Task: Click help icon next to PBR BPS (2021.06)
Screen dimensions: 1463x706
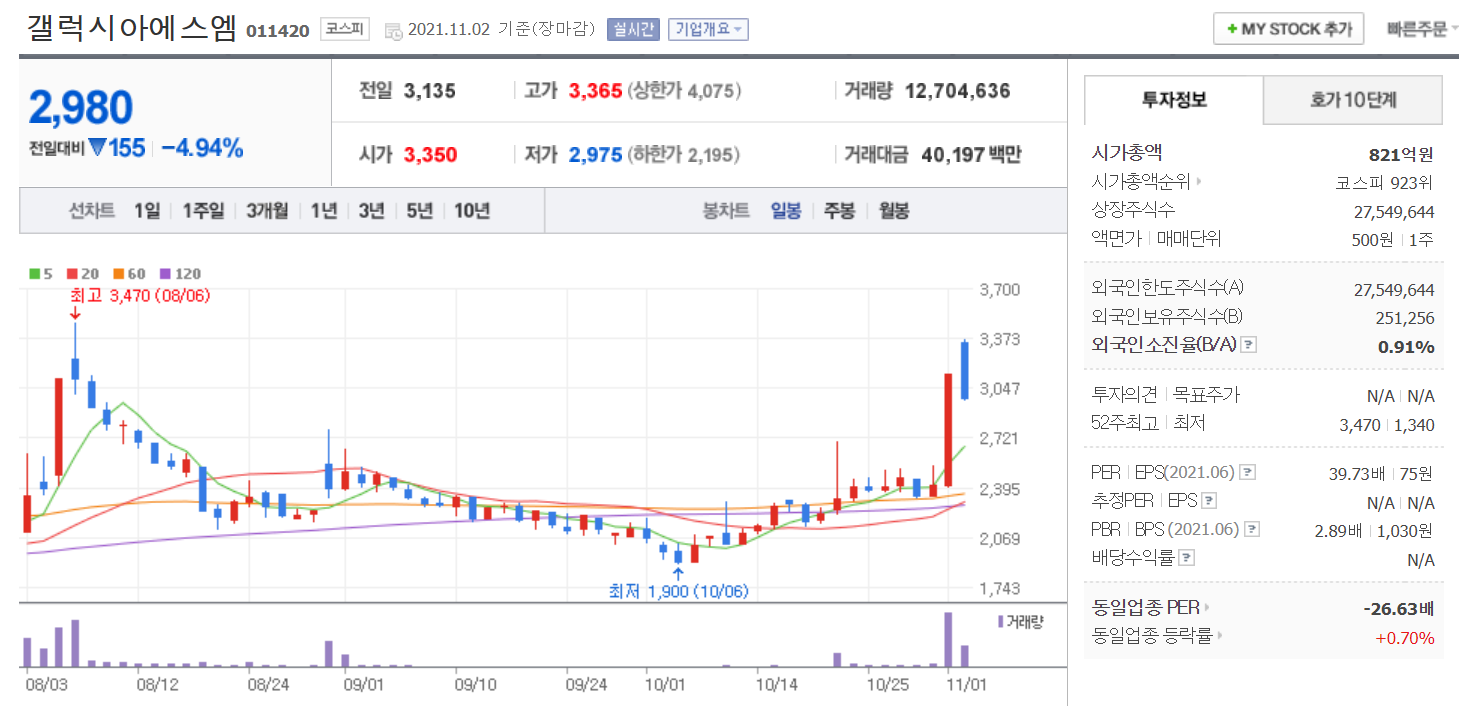Action: [1252, 529]
